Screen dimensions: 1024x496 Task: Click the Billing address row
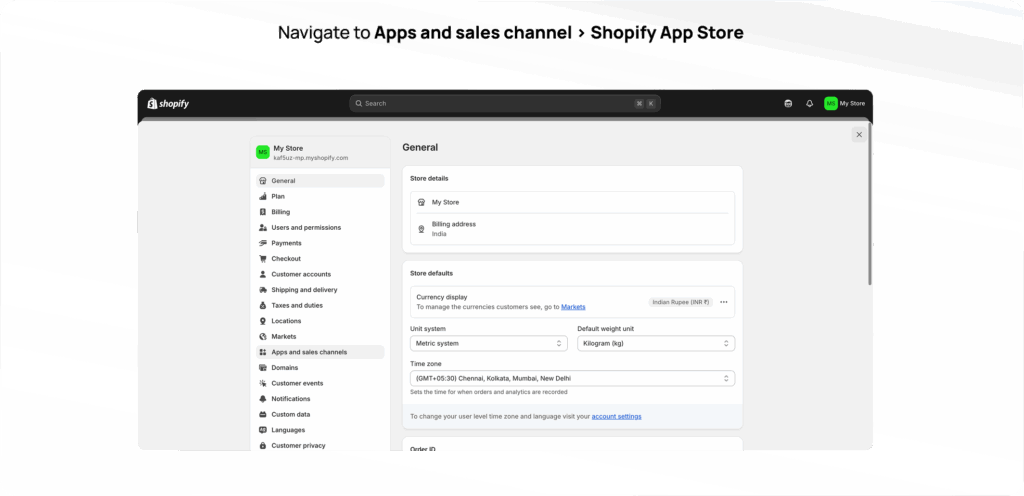point(572,229)
